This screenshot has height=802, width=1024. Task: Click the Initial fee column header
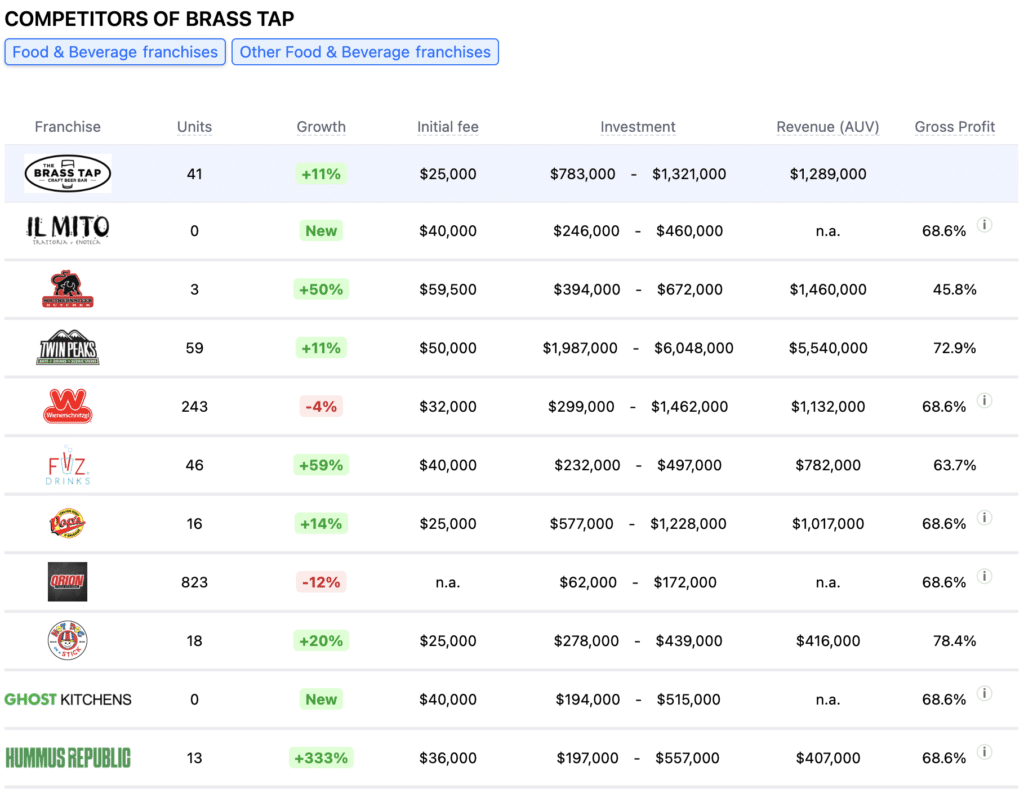[x=448, y=127]
